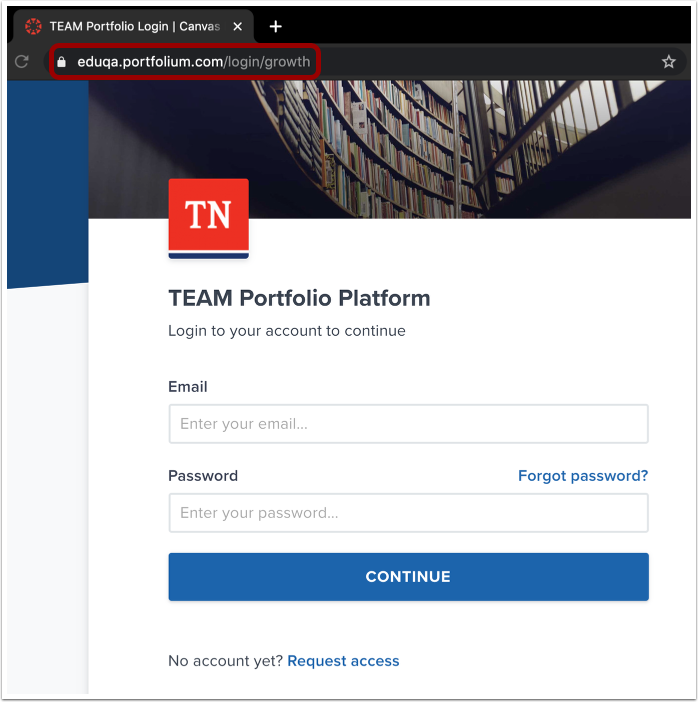Select the TEAM Portfolio Login browser tab
The image size is (698, 702).
[133, 26]
